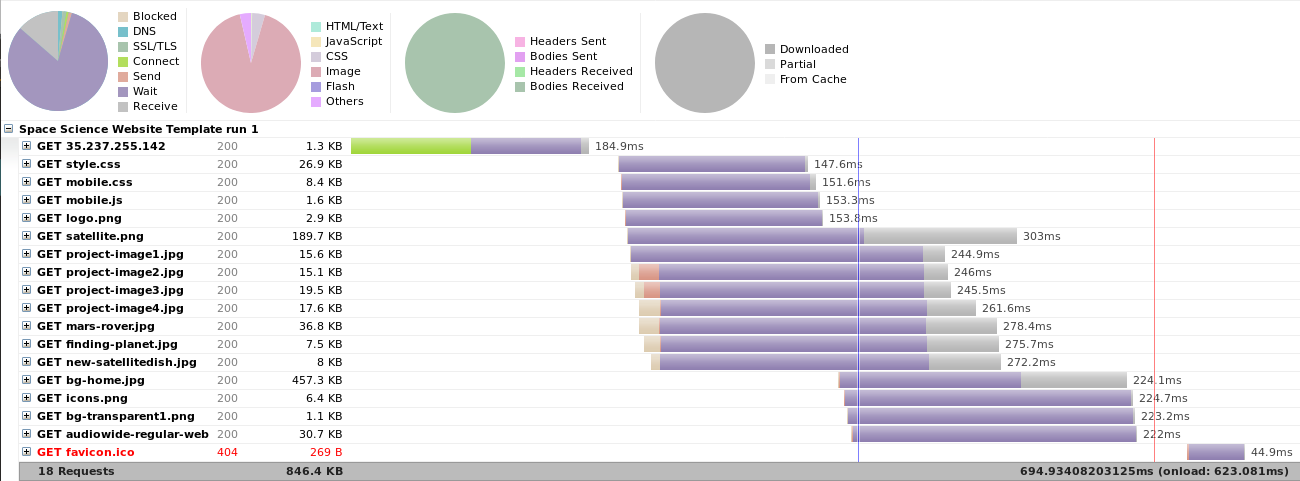This screenshot has height=481, width=1300.
Task: Click the gray cache pie chart
Action: [704, 62]
